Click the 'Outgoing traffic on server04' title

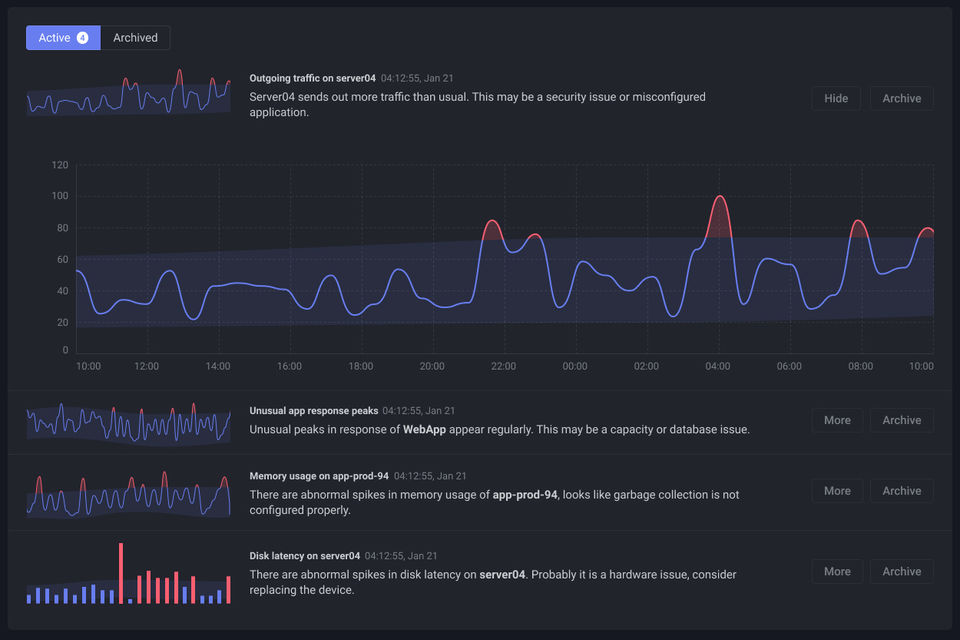[312, 77]
